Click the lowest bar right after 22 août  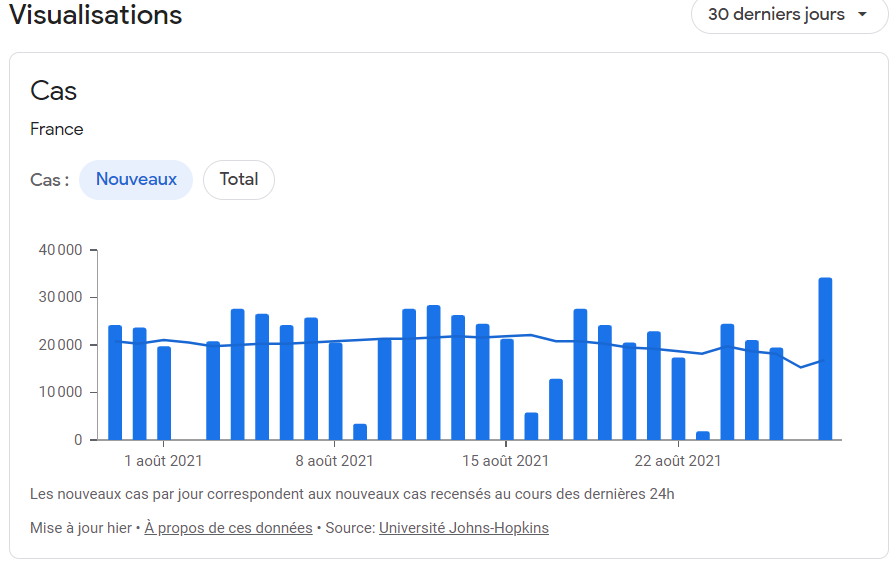703,435
